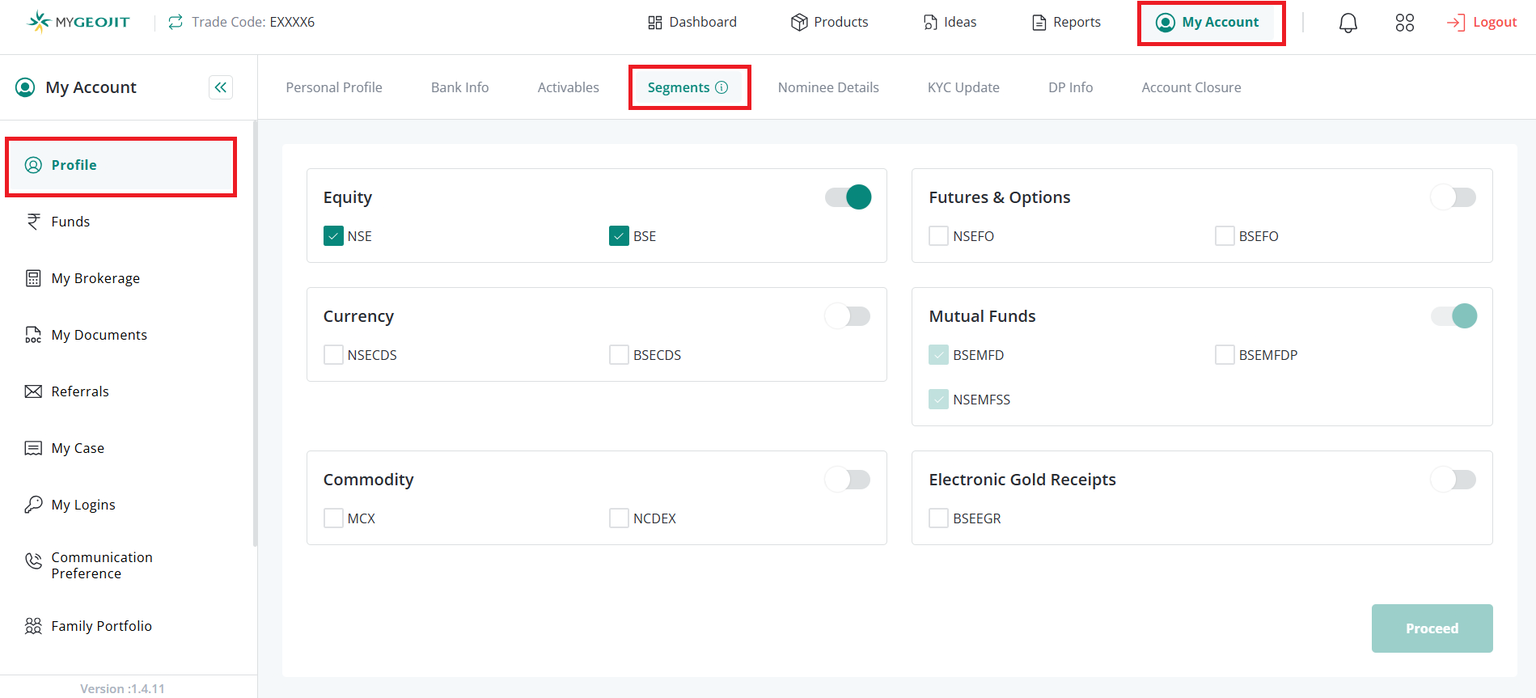The width and height of the screenshot is (1536, 698).
Task: Click the Proceed button
Action: [x=1432, y=628]
